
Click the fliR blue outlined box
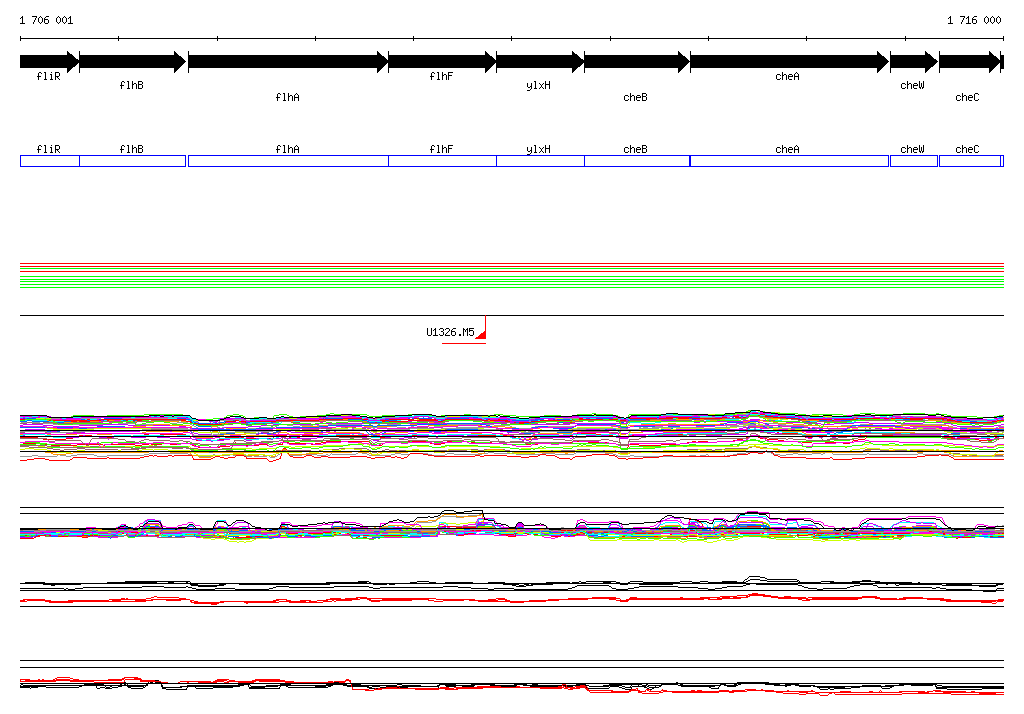50,161
